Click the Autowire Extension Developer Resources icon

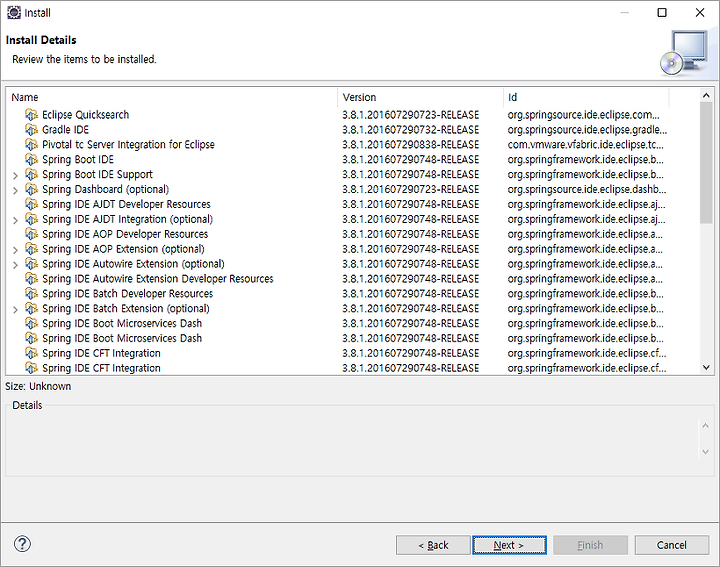31,279
